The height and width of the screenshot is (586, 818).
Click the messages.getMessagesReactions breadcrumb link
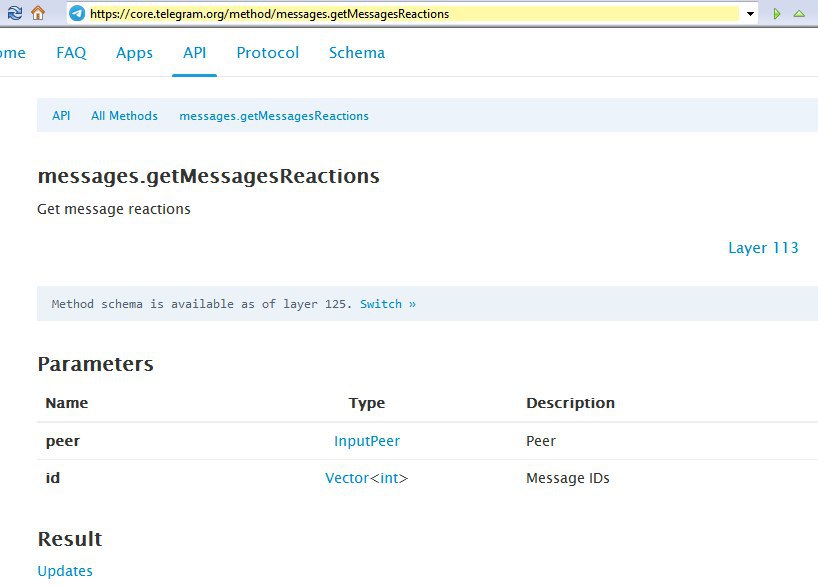point(274,116)
